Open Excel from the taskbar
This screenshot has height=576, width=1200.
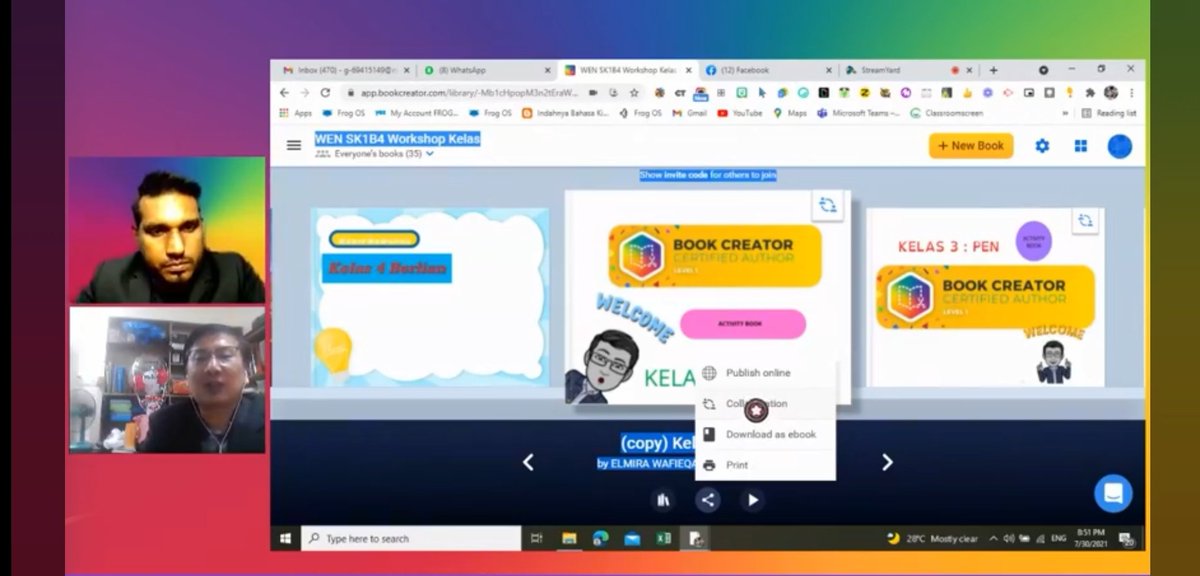663,538
